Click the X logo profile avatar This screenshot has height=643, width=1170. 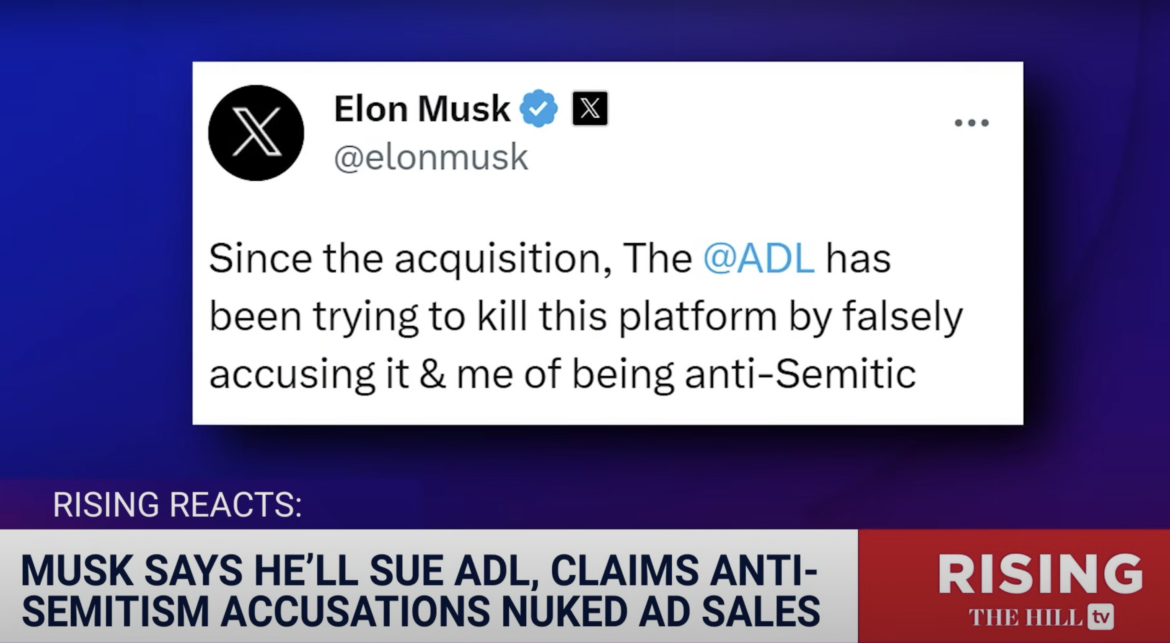256,133
